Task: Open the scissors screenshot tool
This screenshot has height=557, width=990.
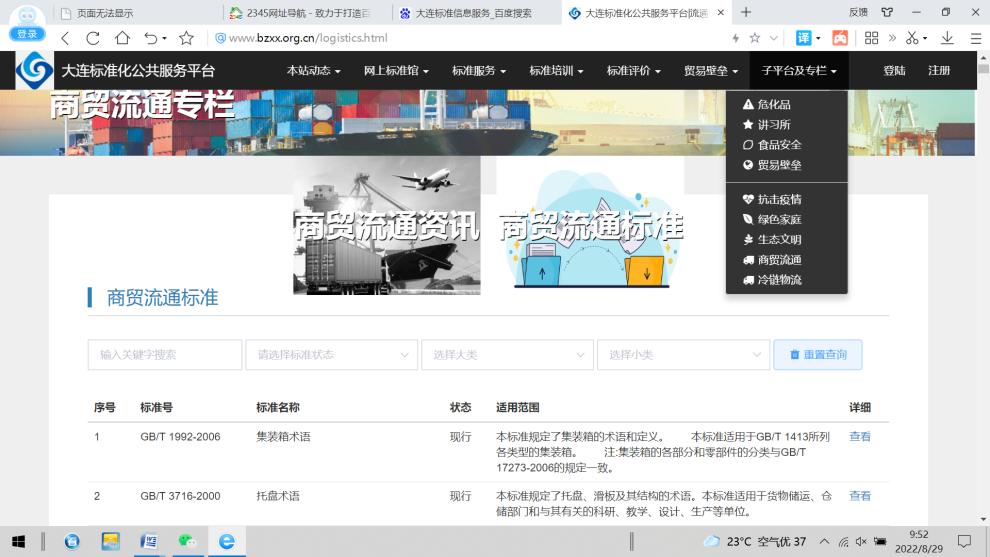Action: pyautogui.click(x=911, y=38)
